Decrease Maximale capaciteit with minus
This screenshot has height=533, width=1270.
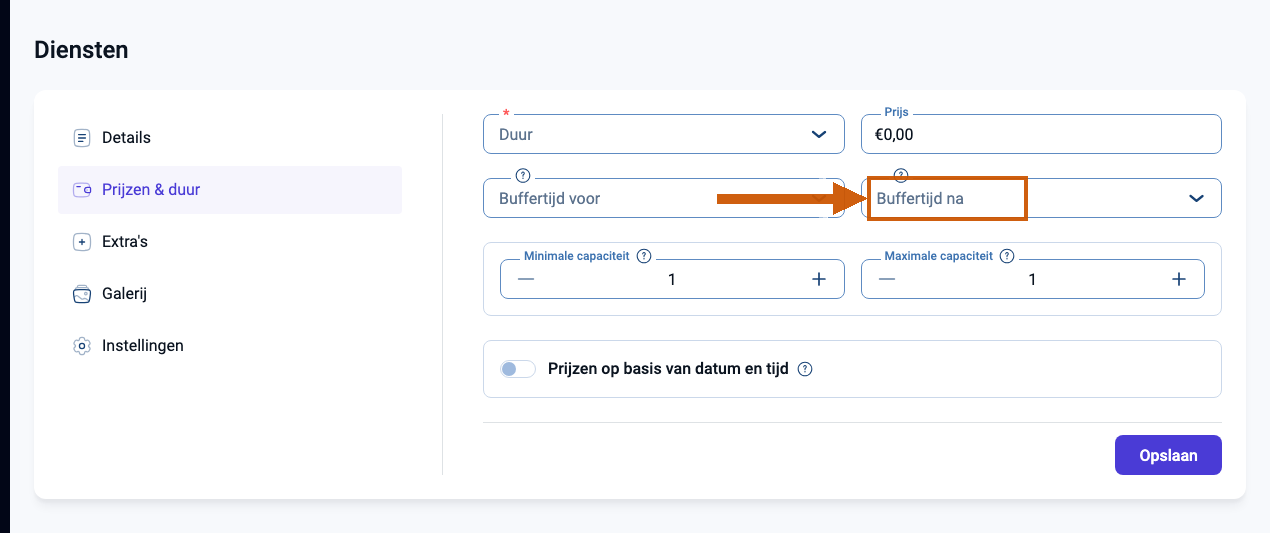[887, 279]
